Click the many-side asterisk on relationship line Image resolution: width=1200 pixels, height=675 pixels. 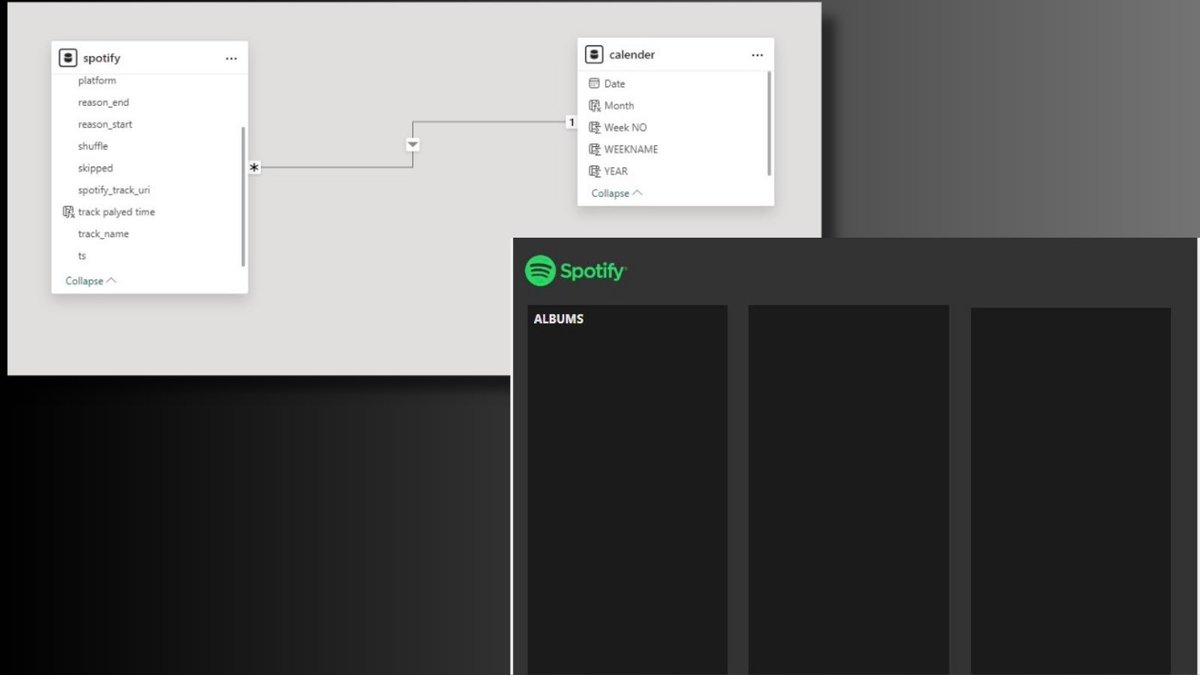coord(254,168)
